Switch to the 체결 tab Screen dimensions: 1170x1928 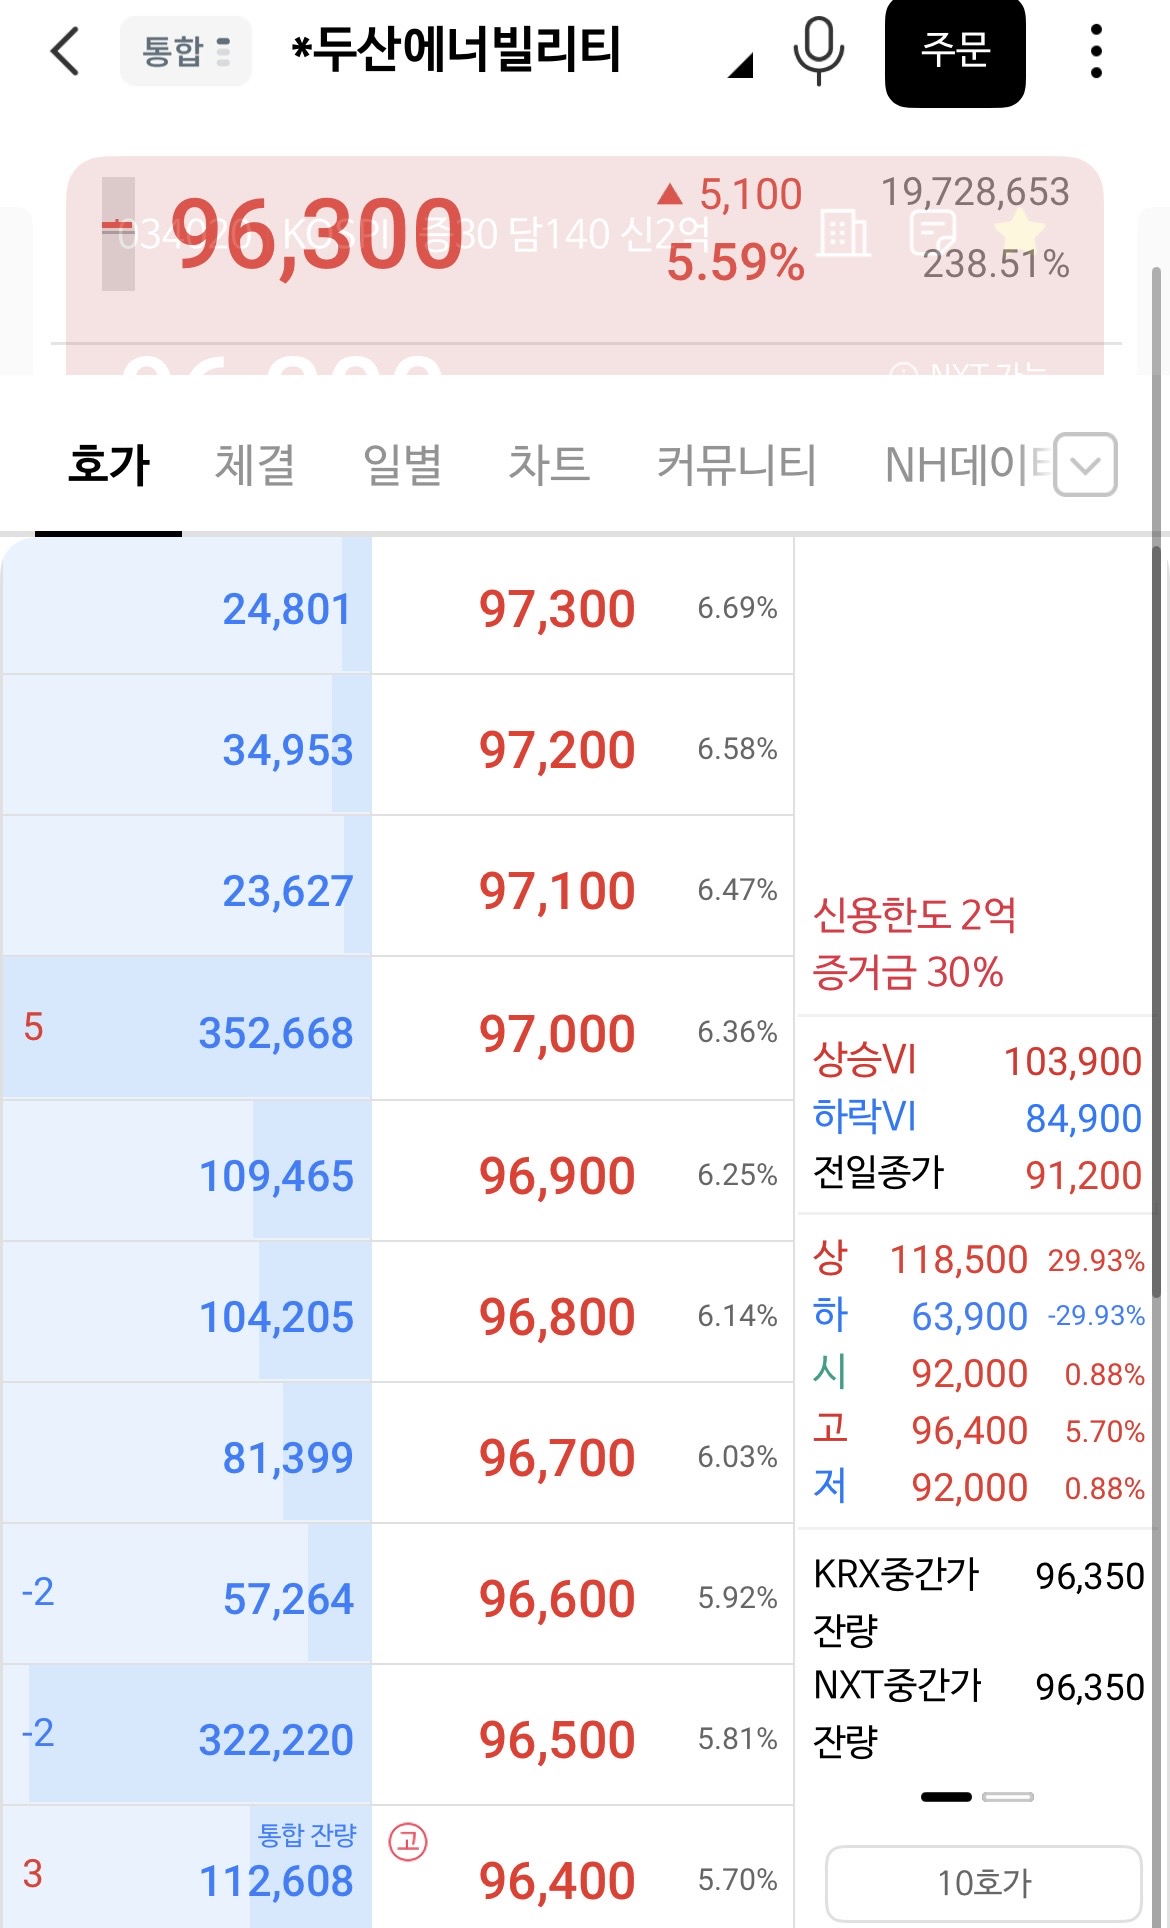coord(254,465)
